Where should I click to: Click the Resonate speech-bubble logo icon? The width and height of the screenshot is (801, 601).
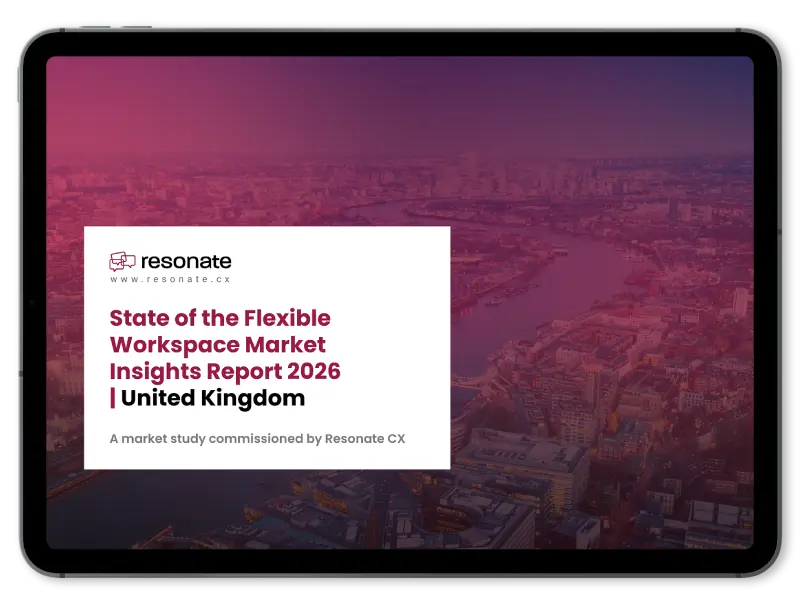122,262
